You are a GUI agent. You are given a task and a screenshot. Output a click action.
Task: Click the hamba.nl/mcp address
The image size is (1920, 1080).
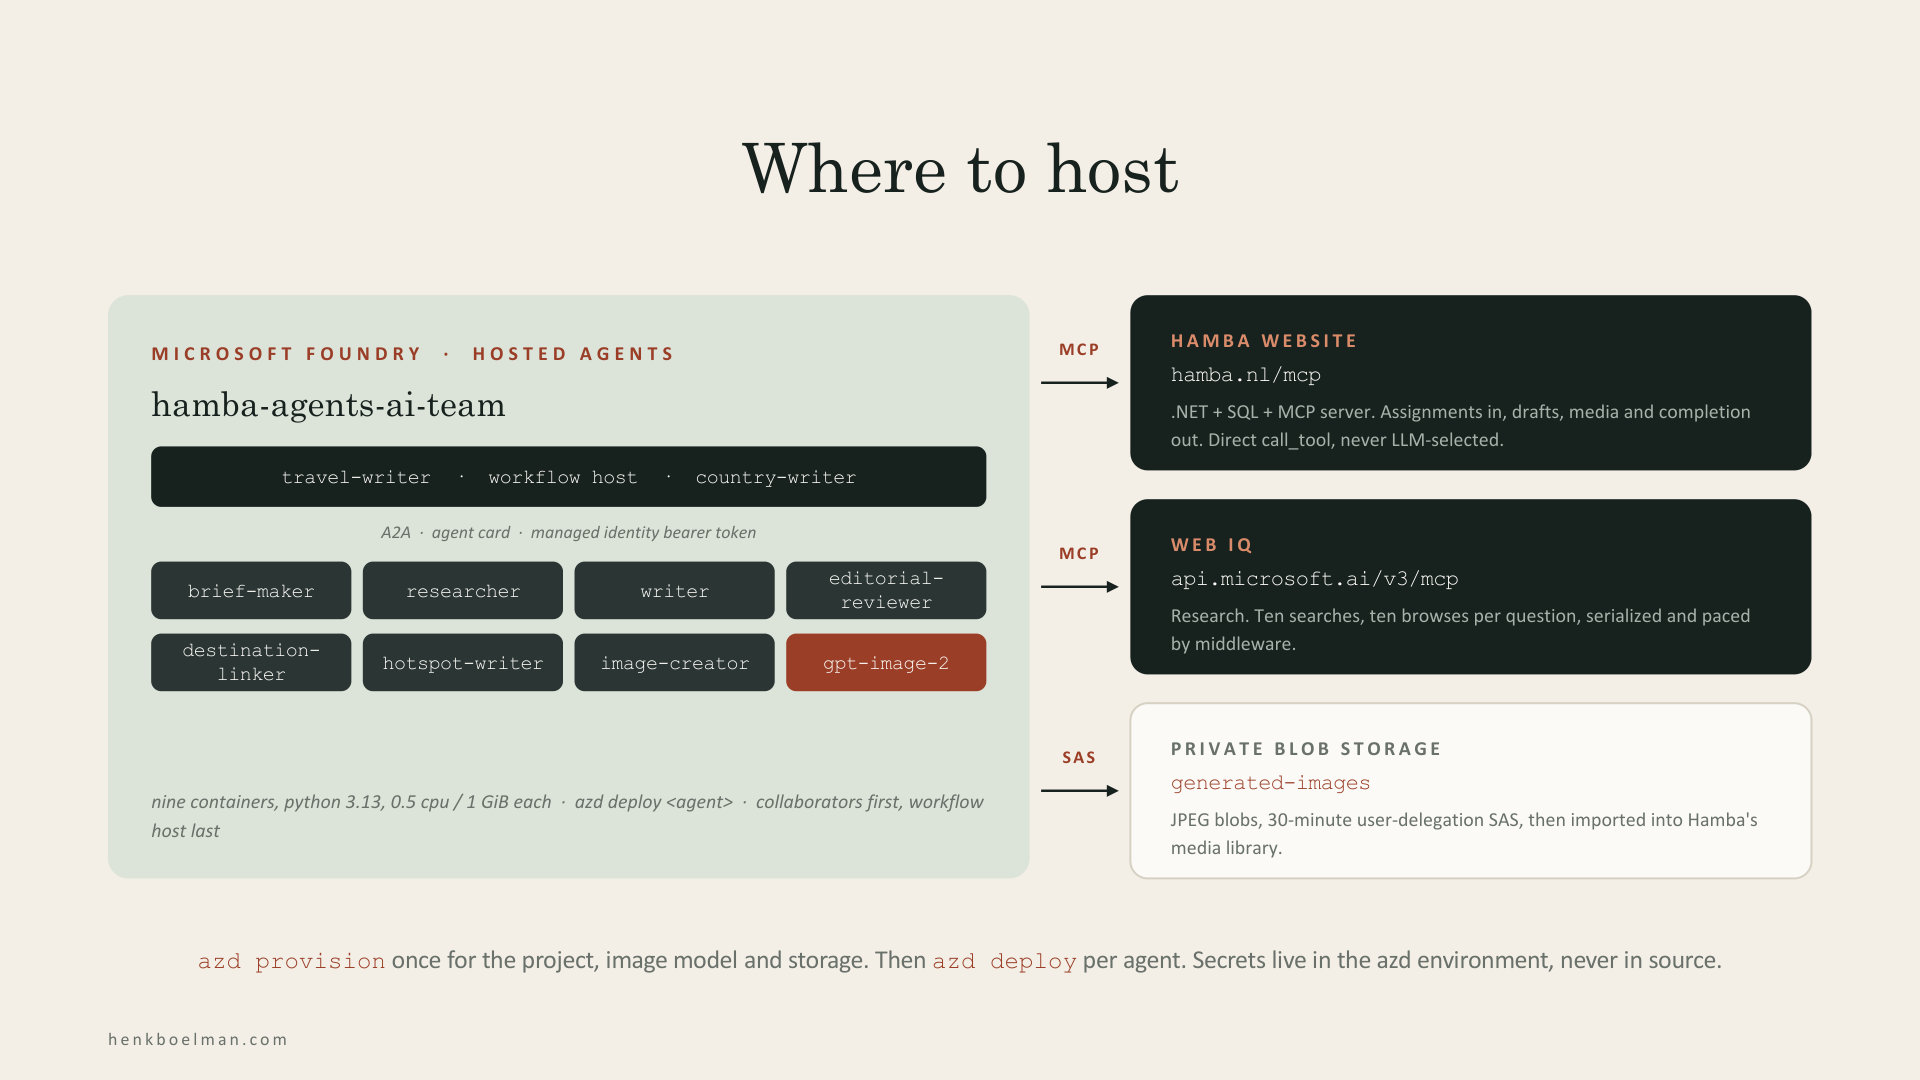click(x=1246, y=375)
